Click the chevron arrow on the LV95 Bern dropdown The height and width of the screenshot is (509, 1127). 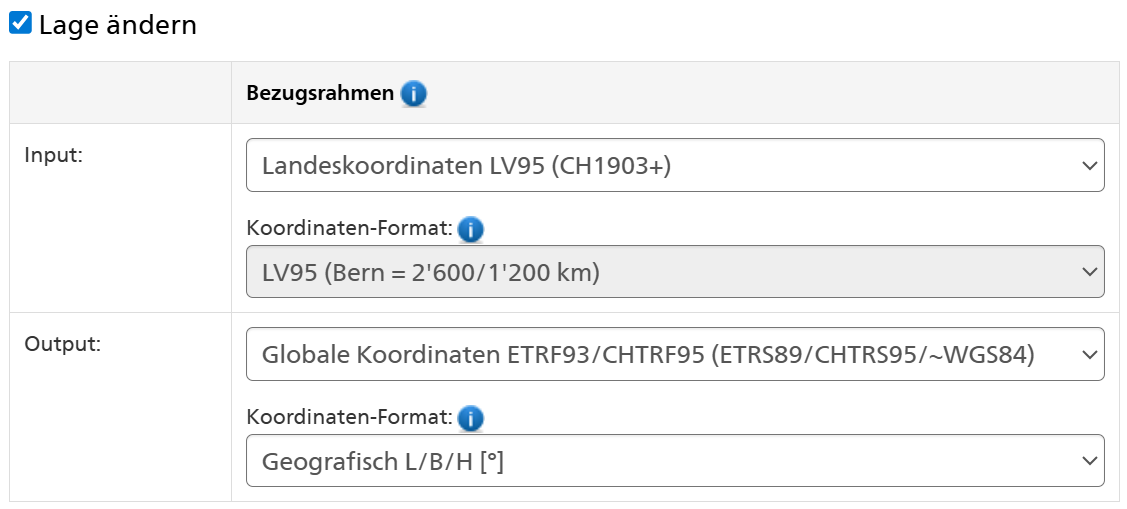click(x=1089, y=272)
